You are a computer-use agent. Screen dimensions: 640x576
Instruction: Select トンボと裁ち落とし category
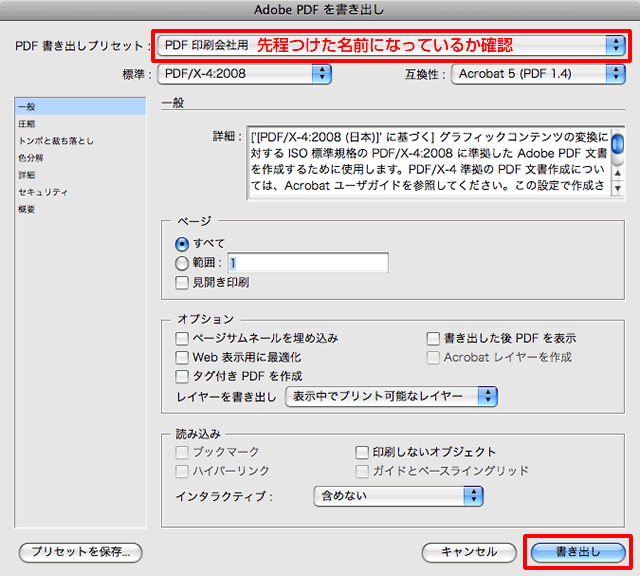[x=80, y=141]
